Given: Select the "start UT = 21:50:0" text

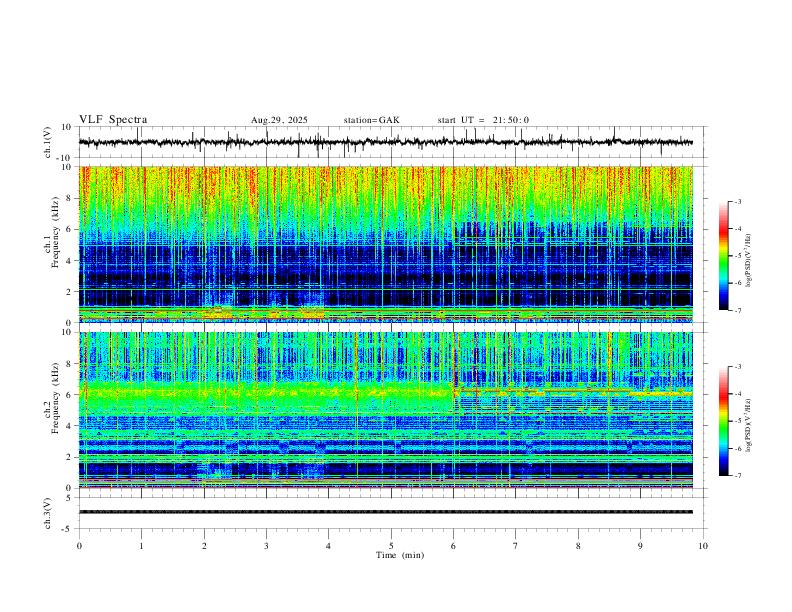Looking at the screenshot, I should pyautogui.click(x=483, y=120).
